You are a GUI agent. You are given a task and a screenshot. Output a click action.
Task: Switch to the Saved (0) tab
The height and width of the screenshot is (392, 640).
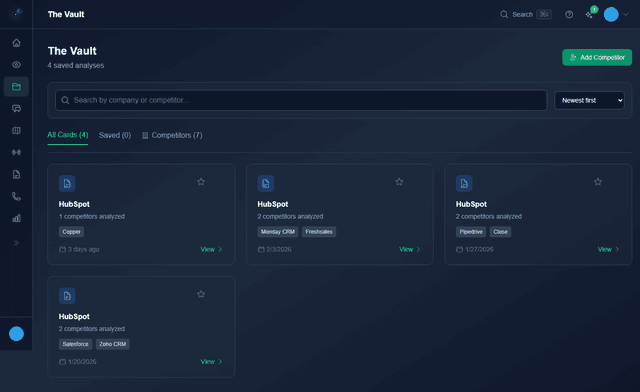(x=115, y=135)
